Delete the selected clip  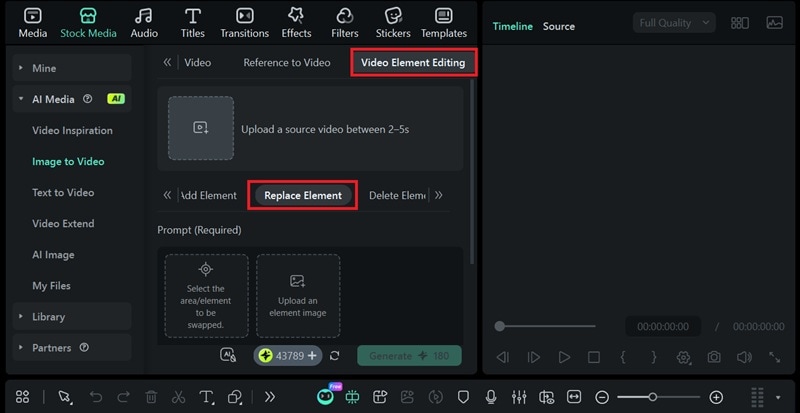click(151, 397)
